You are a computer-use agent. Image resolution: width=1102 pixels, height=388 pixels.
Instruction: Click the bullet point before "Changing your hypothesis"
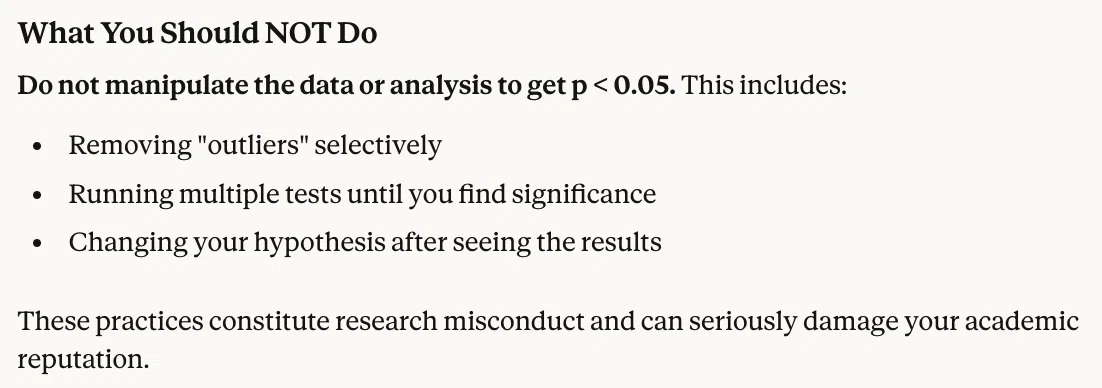click(x=37, y=243)
